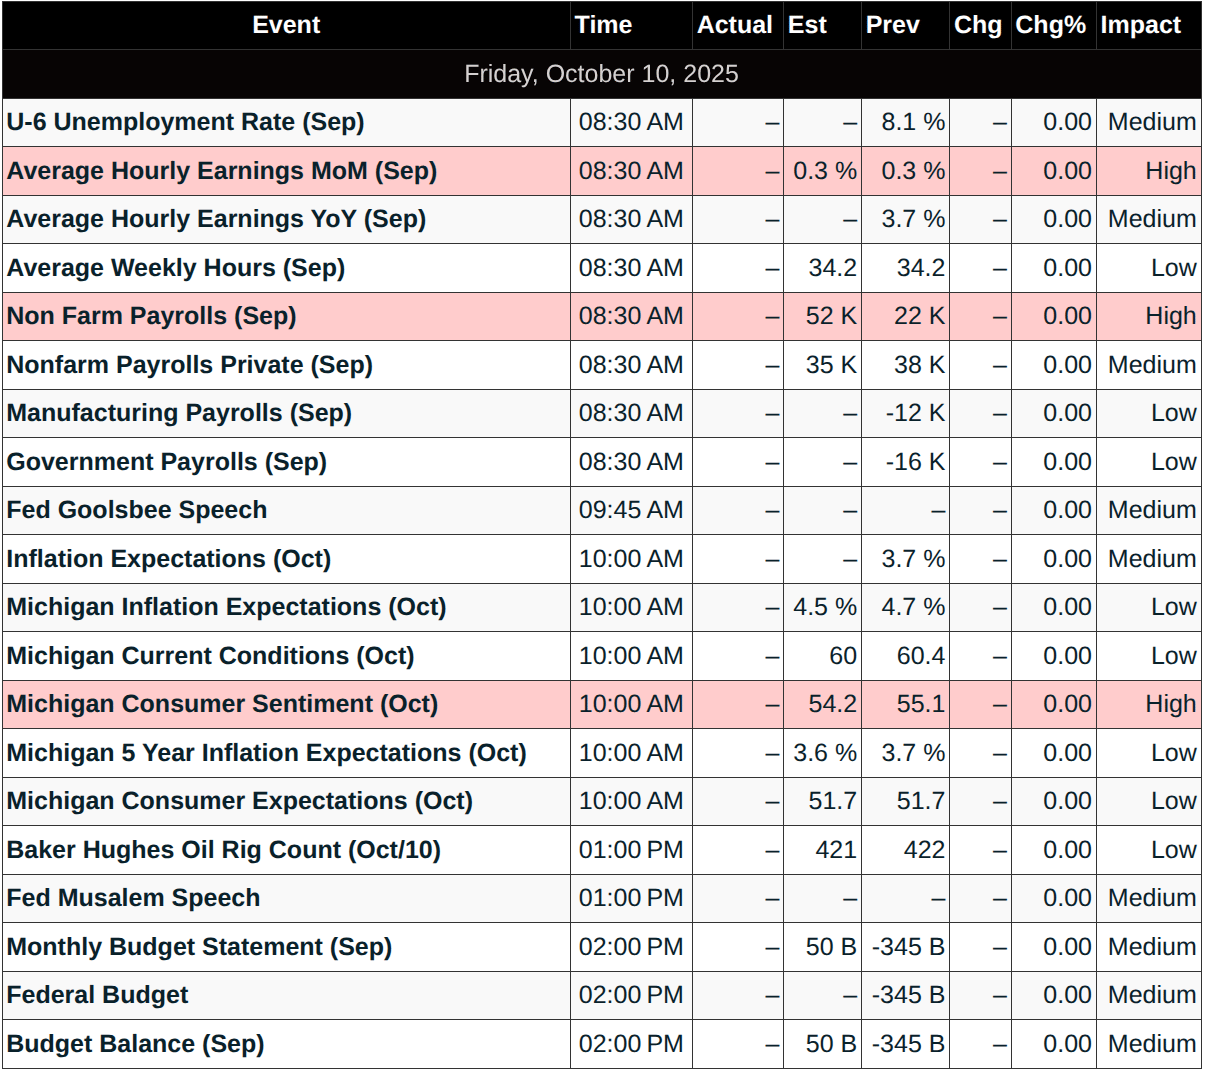Select Michigan 5 Year Inflation Expectations event
The height and width of the screenshot is (1079, 1229).
click(x=267, y=753)
